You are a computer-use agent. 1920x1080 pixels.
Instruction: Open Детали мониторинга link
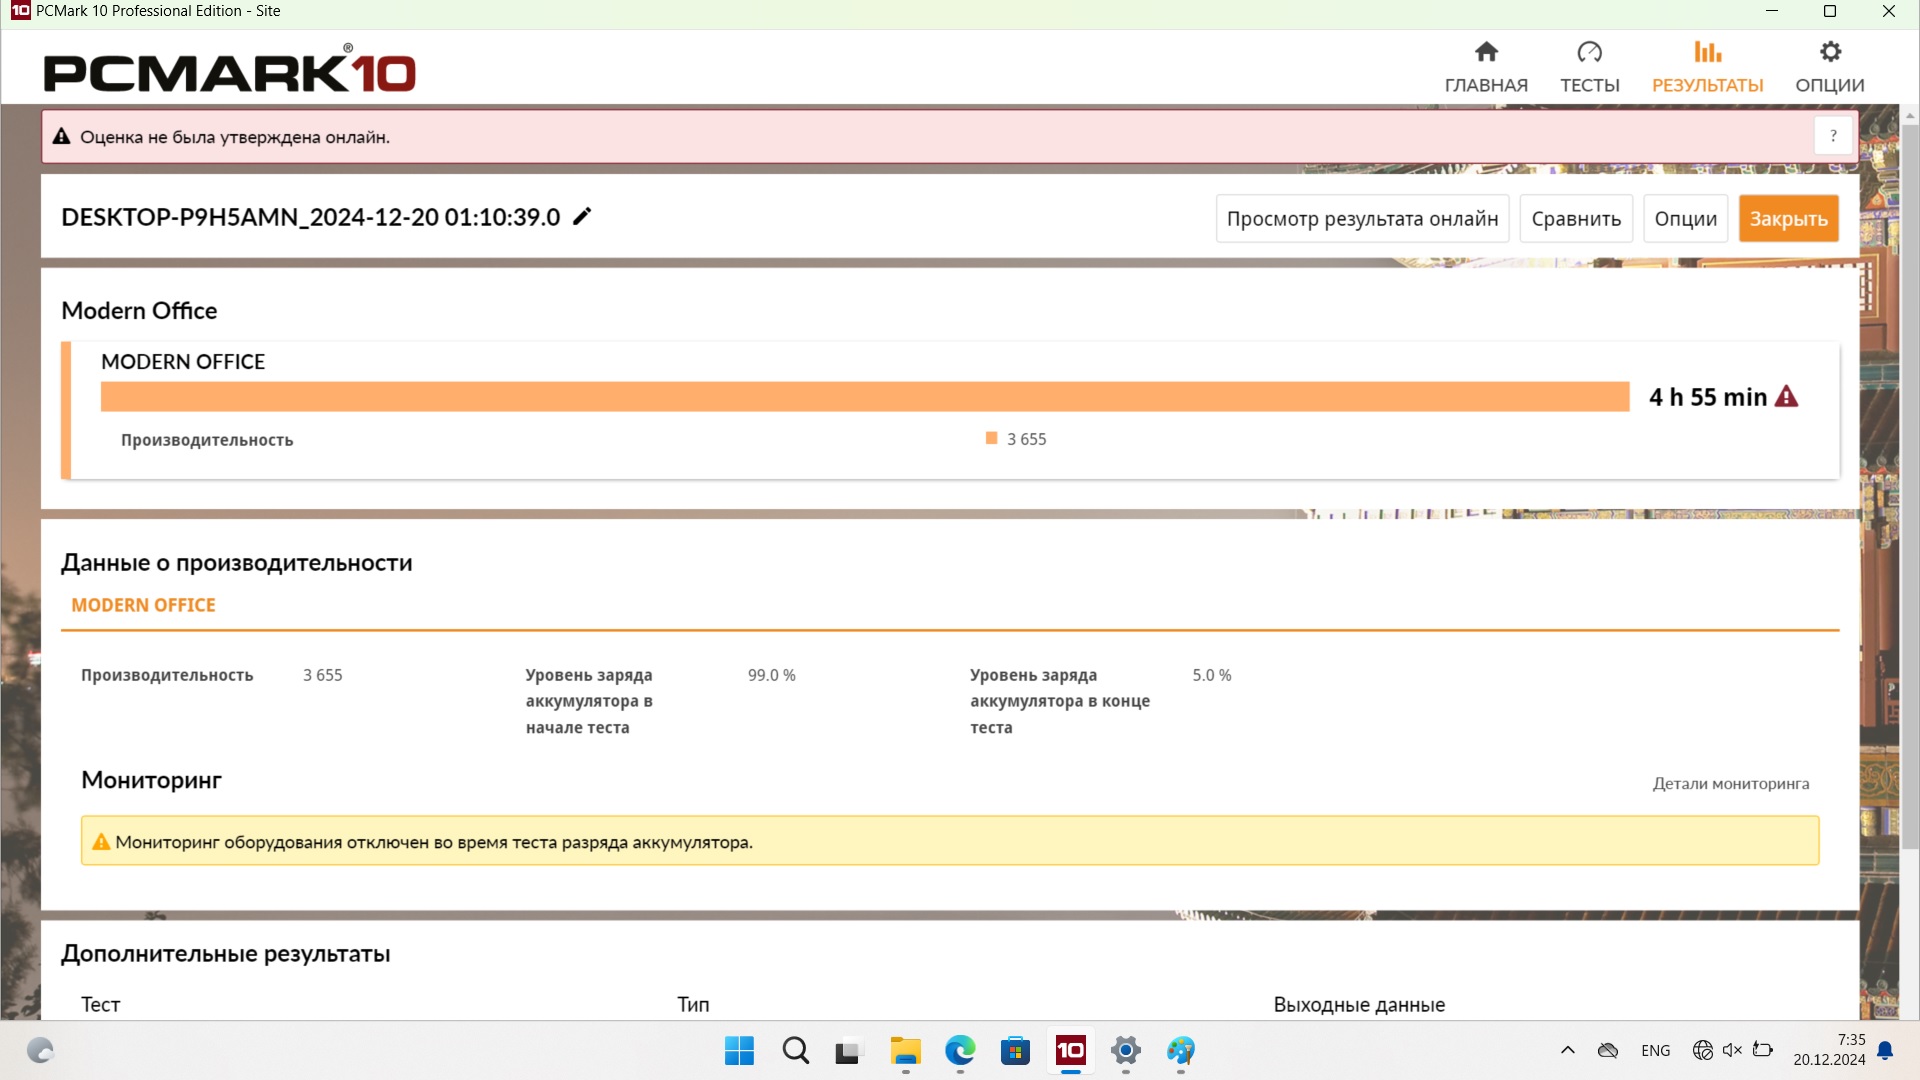click(1730, 784)
